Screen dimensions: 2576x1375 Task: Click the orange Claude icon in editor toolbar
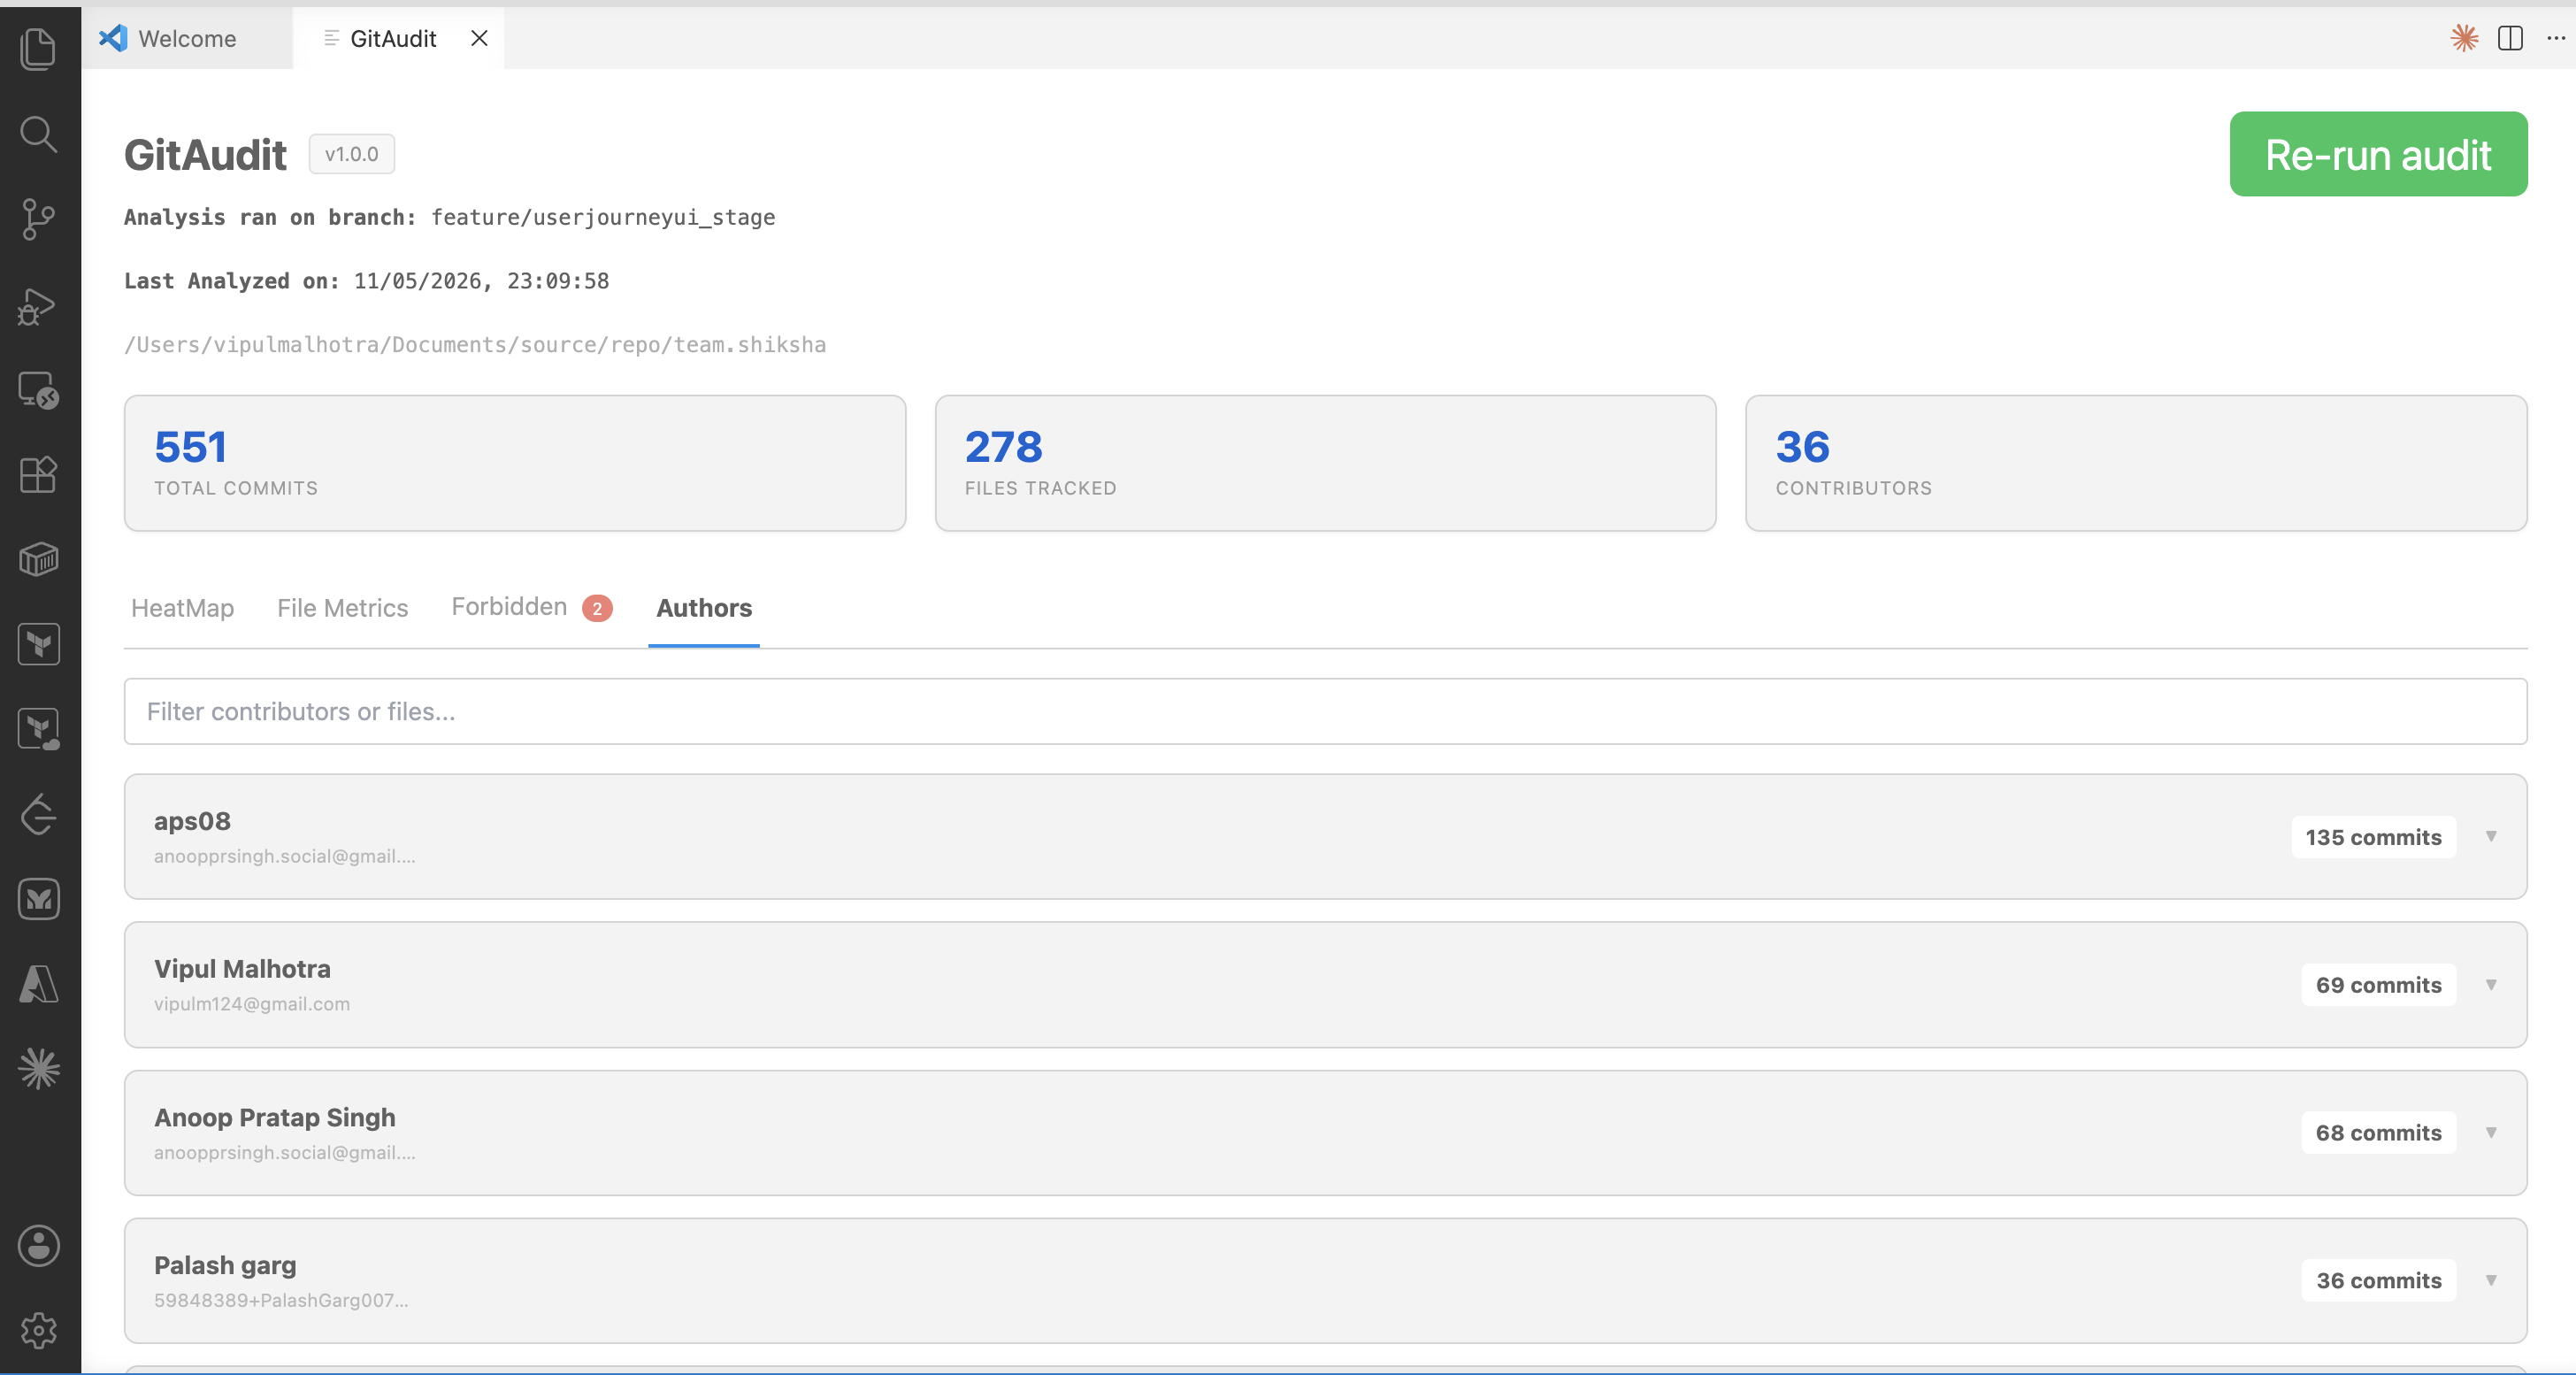point(2464,38)
